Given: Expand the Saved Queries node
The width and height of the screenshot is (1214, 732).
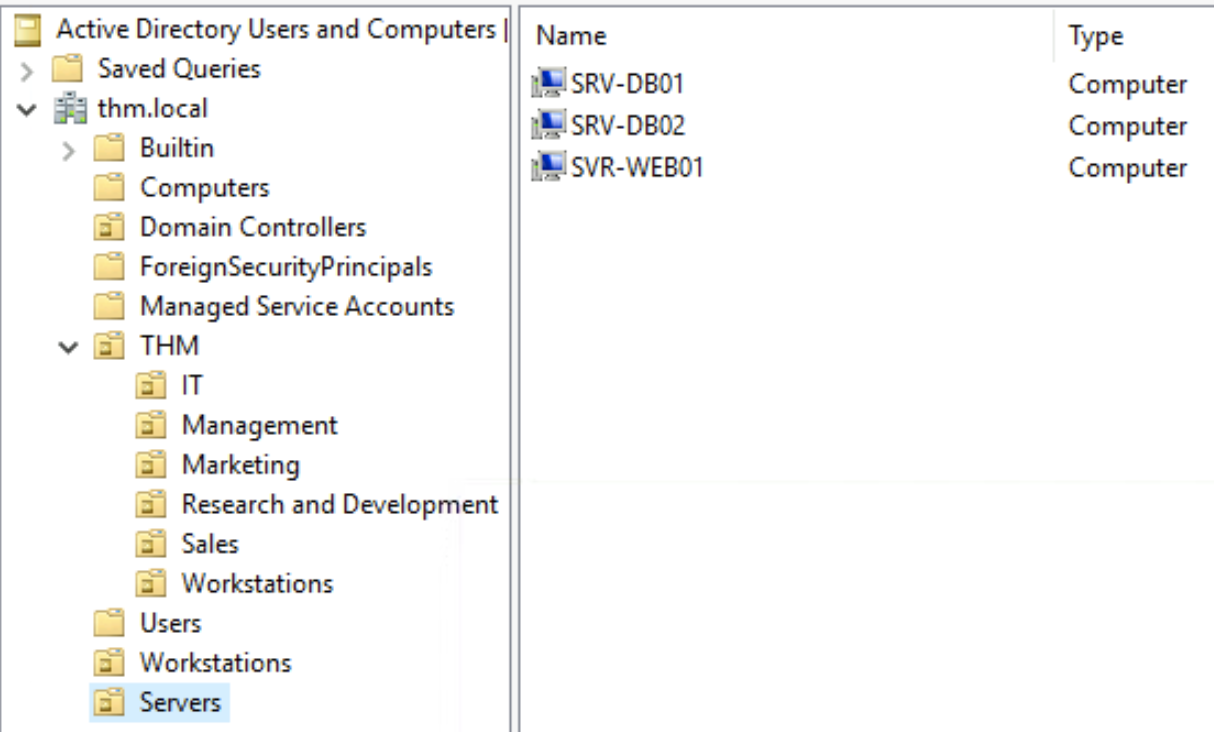Looking at the screenshot, I should point(29,71).
